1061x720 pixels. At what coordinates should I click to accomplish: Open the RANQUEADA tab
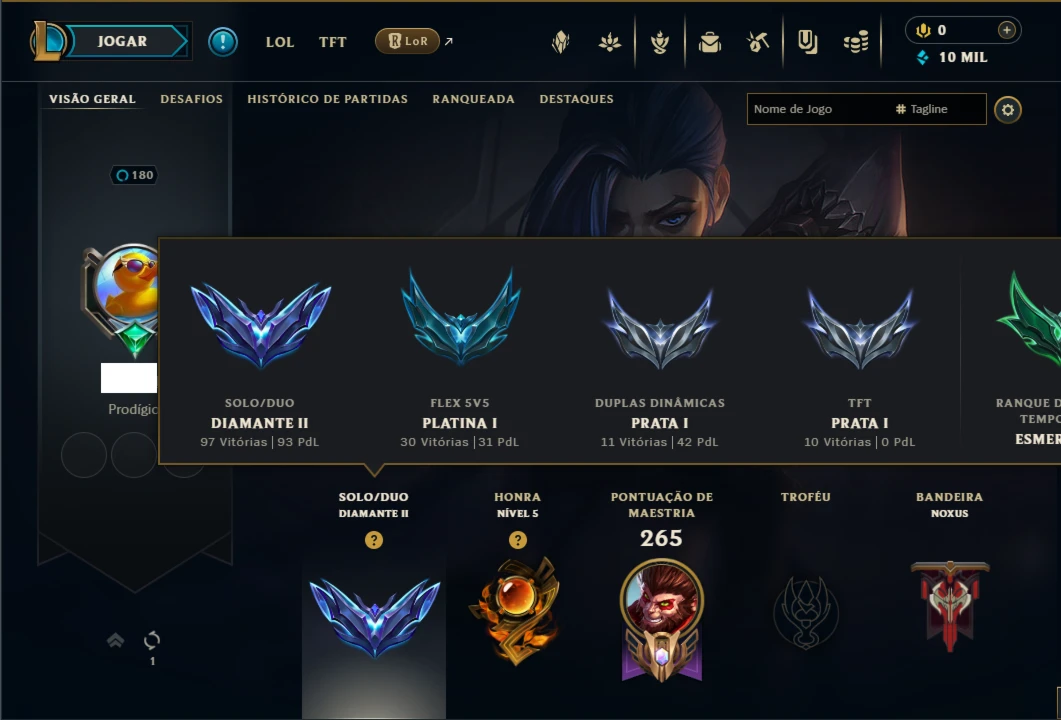coord(474,99)
